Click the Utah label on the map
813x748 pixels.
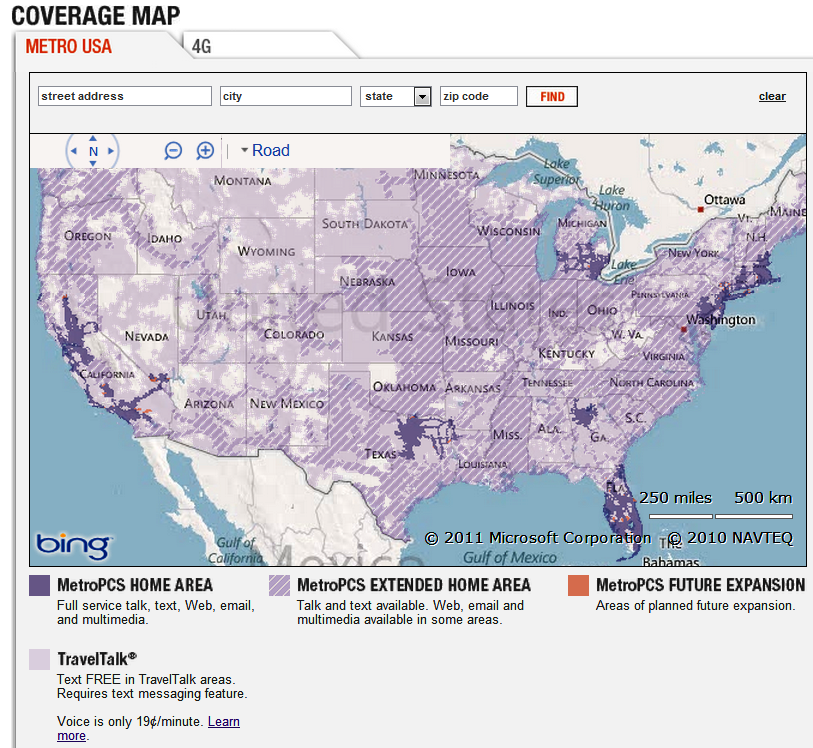(211, 315)
